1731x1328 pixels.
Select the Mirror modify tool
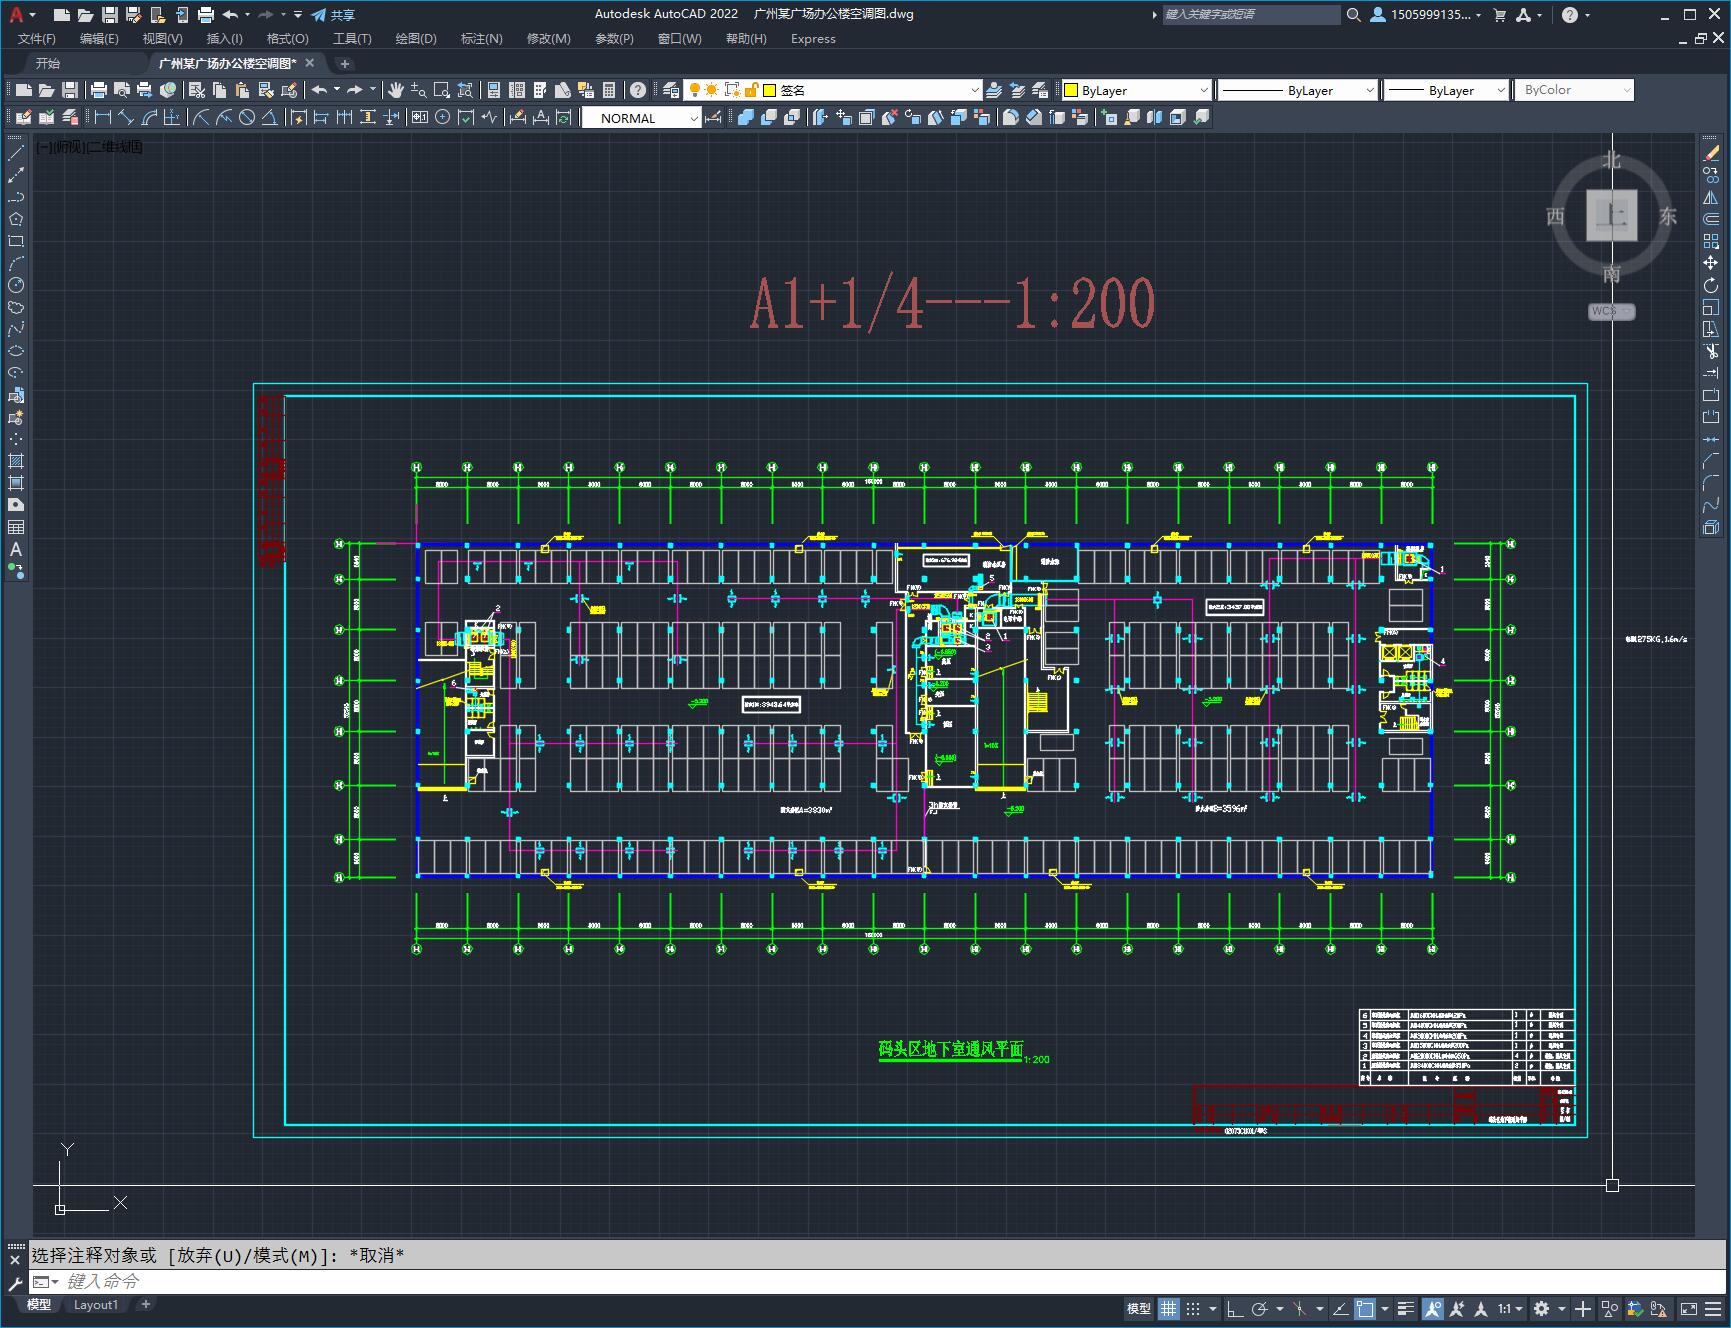click(1711, 197)
